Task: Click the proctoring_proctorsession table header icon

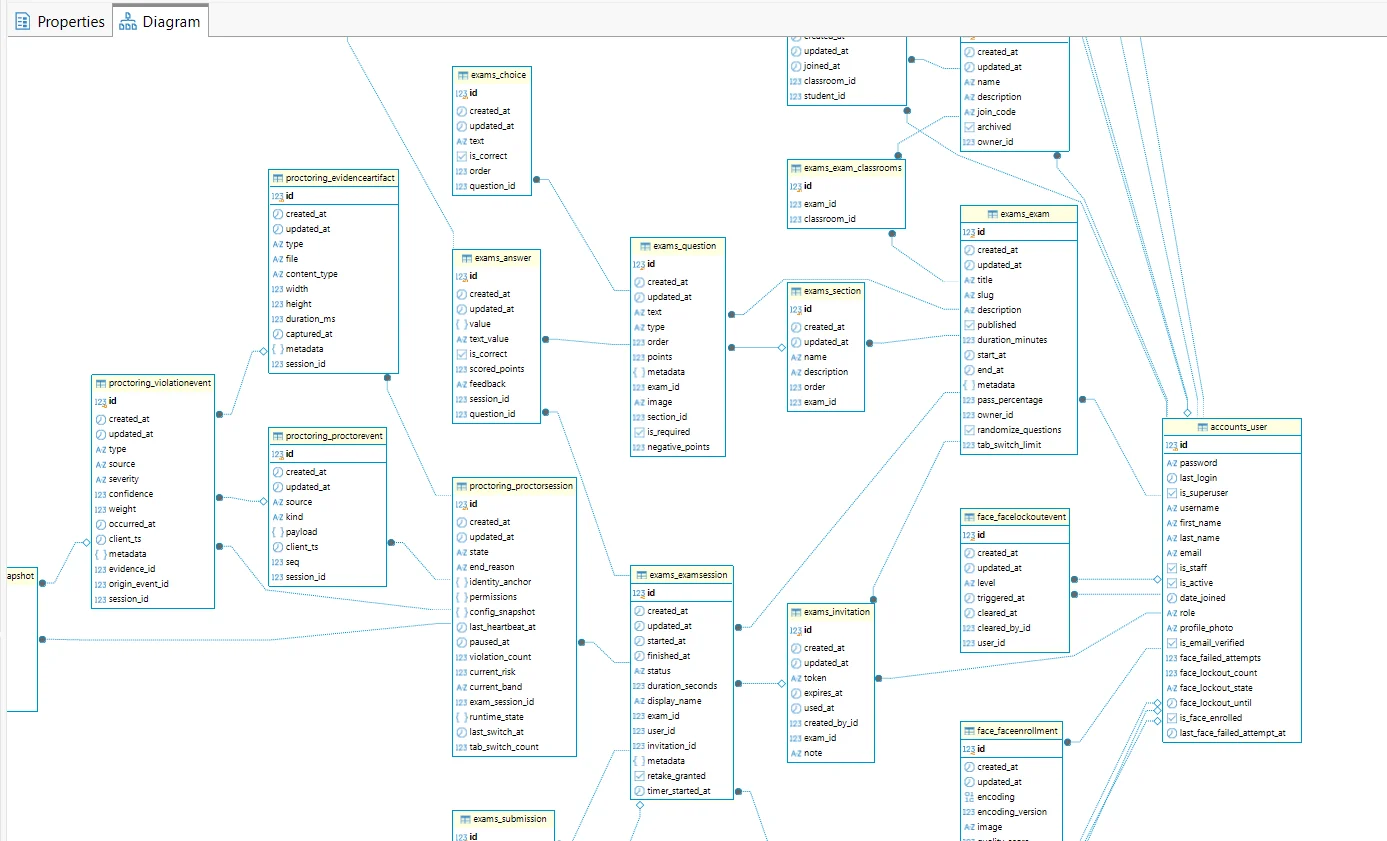Action: [x=462, y=486]
